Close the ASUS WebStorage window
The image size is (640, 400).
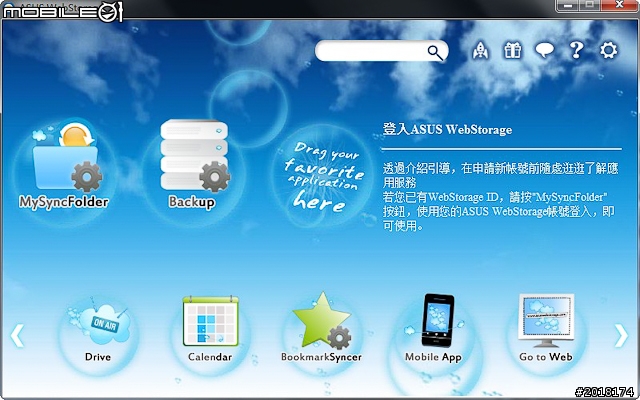point(619,5)
